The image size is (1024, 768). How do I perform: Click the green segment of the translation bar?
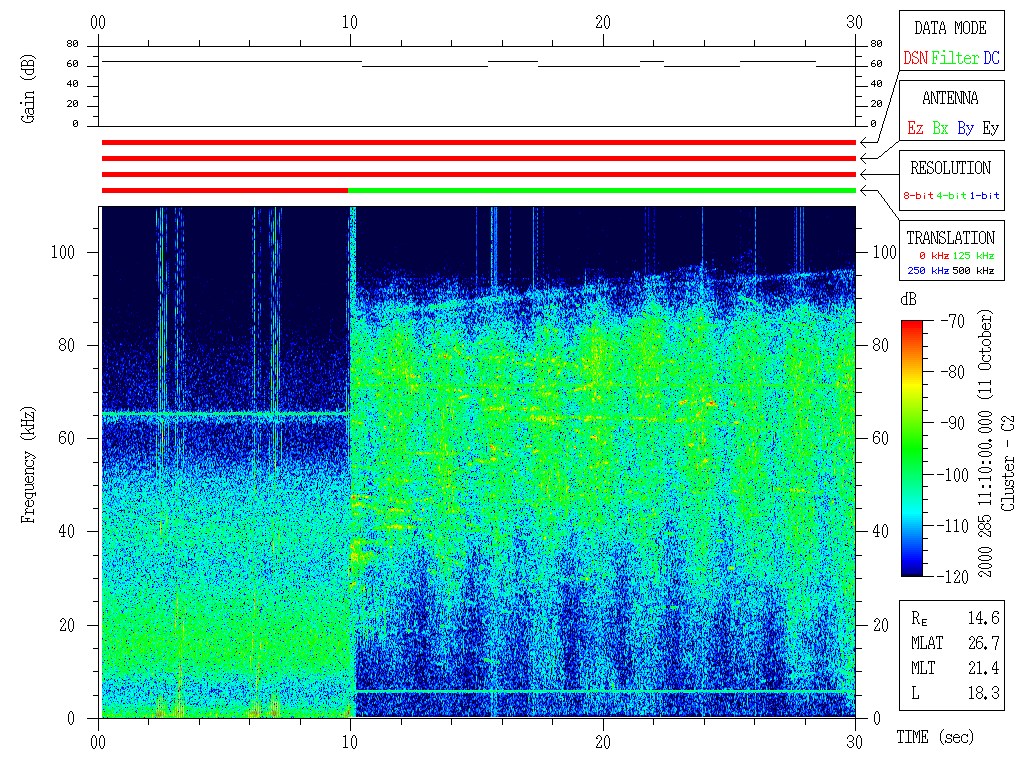tap(600, 190)
